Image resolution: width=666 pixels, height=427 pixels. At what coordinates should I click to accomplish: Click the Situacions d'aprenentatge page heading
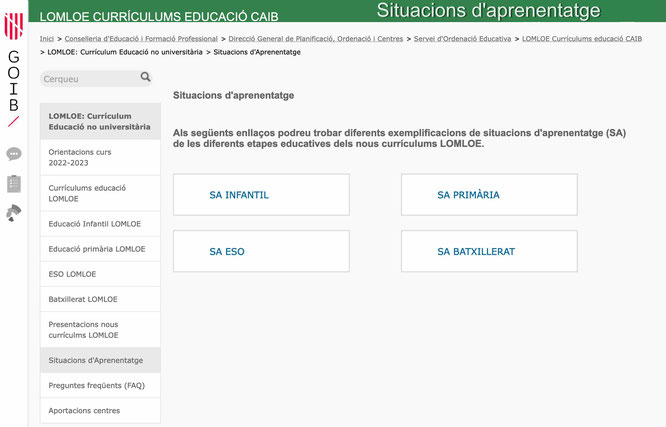234,95
